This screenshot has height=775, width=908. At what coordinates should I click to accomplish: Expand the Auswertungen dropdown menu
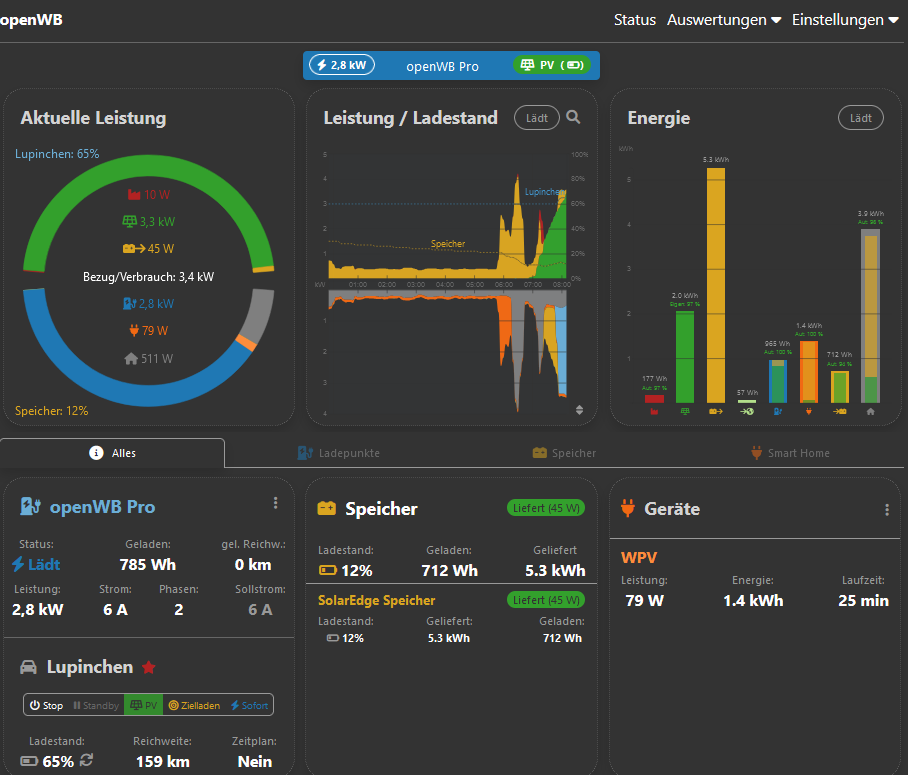click(x=724, y=20)
